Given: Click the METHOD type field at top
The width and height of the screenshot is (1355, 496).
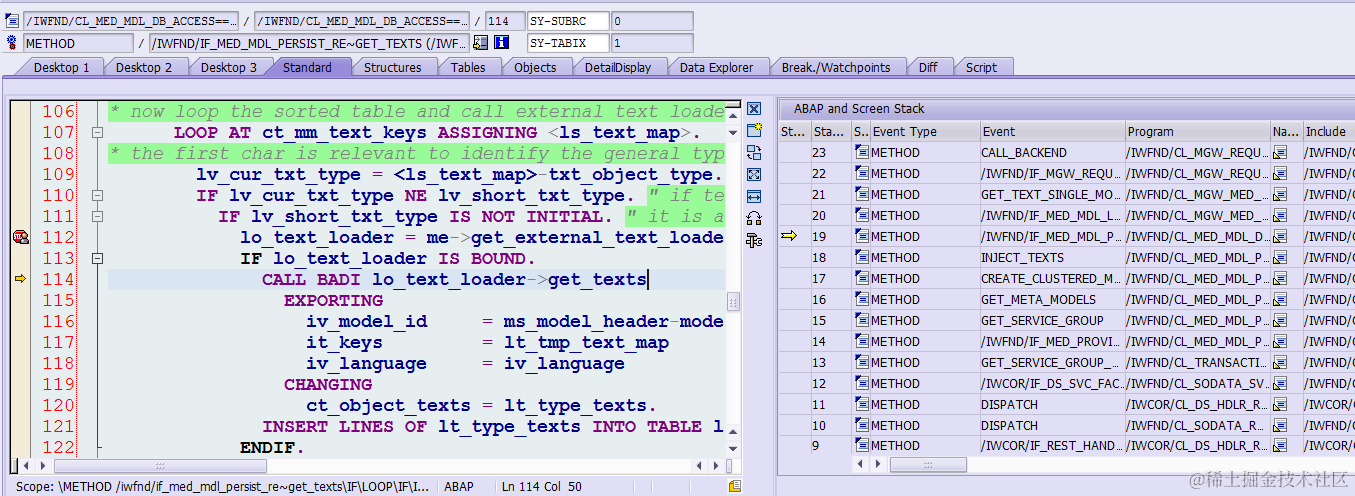Looking at the screenshot, I should tap(78, 43).
